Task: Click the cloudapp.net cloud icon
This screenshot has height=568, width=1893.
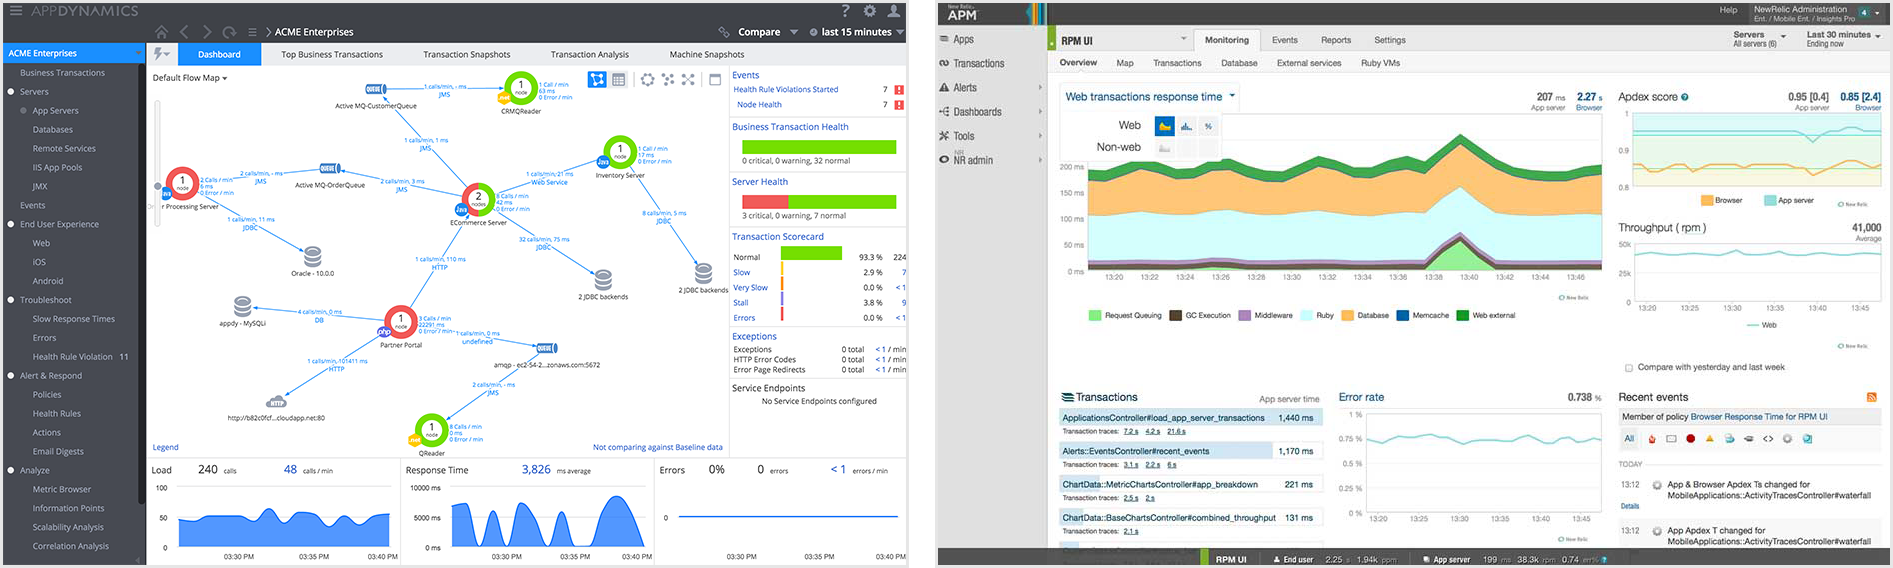Action: point(277,402)
